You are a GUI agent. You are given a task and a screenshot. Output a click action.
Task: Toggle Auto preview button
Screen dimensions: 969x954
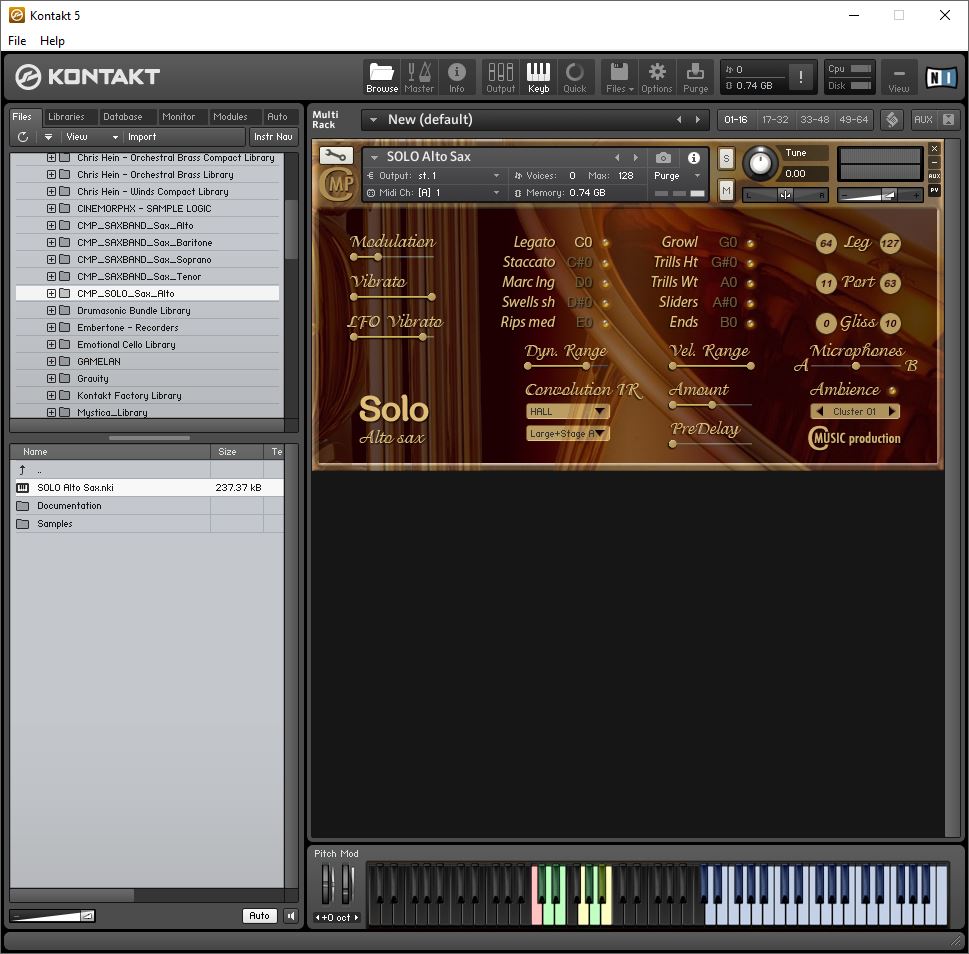[x=260, y=916]
